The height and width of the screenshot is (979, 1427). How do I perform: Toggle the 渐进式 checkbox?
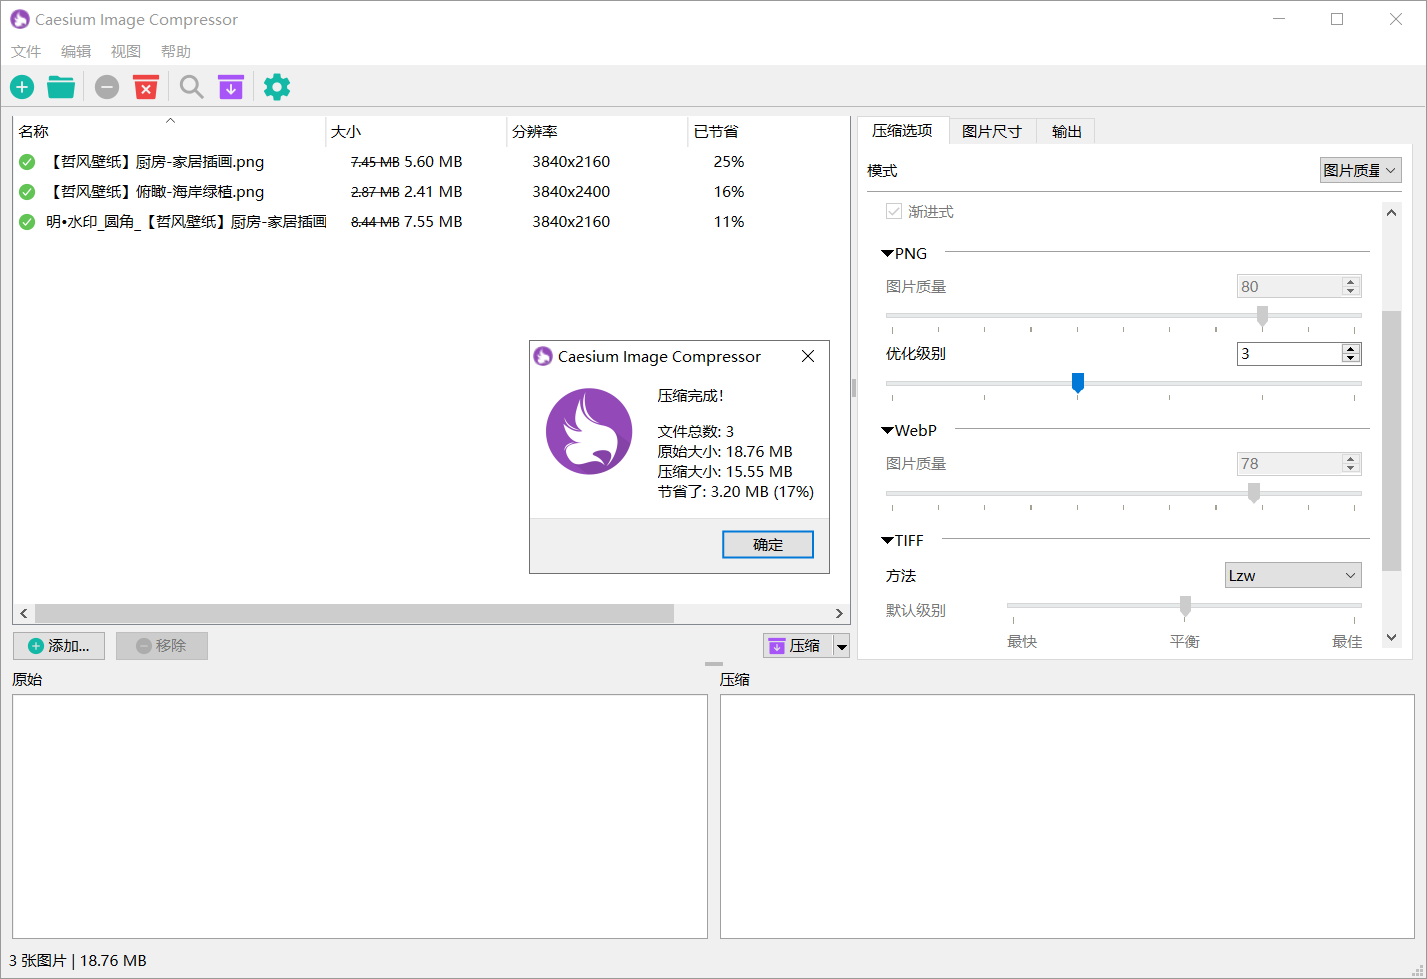893,211
